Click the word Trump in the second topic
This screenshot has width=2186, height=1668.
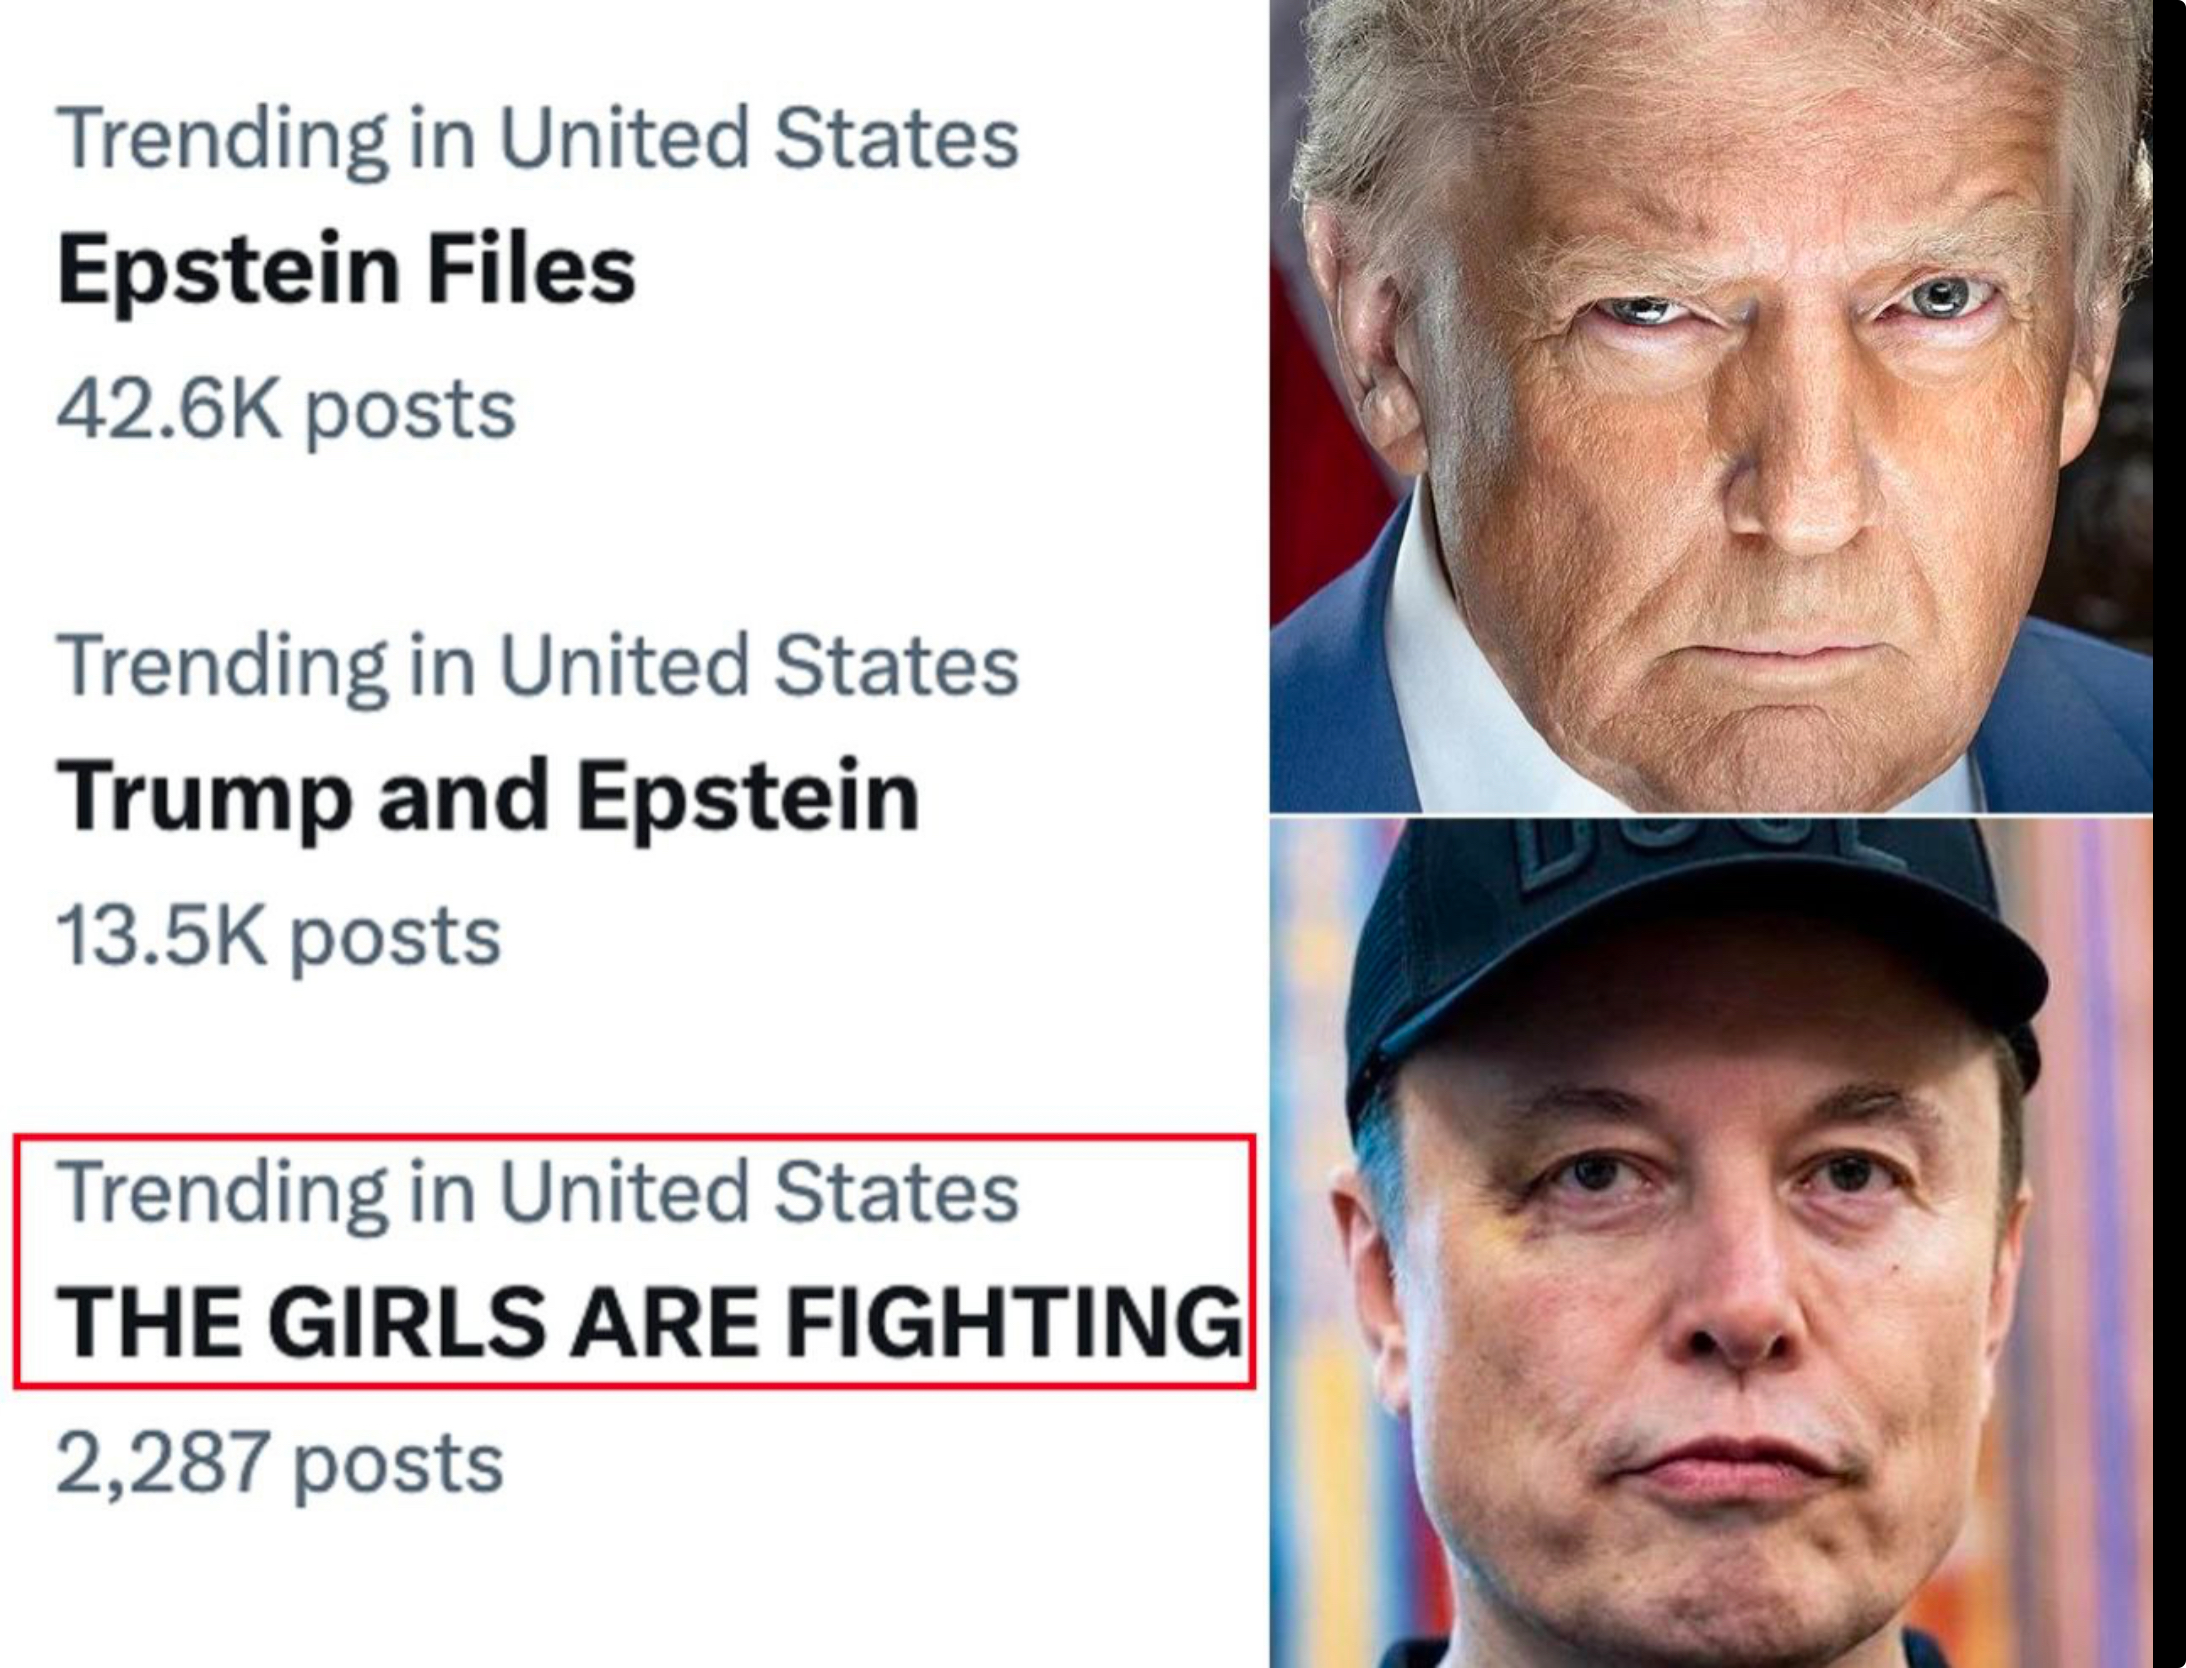click(x=205, y=797)
